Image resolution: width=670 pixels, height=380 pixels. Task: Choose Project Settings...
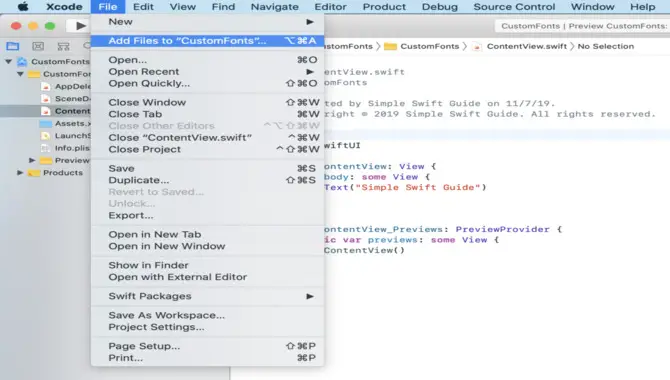(x=207, y=327)
